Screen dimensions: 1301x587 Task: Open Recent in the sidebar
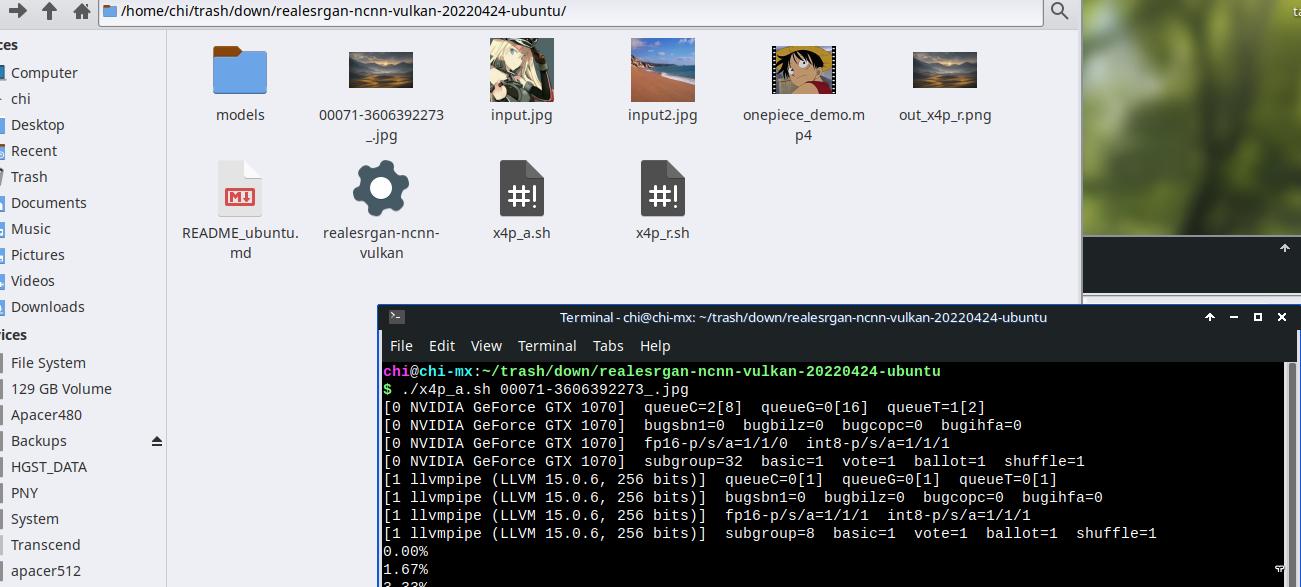(x=34, y=151)
